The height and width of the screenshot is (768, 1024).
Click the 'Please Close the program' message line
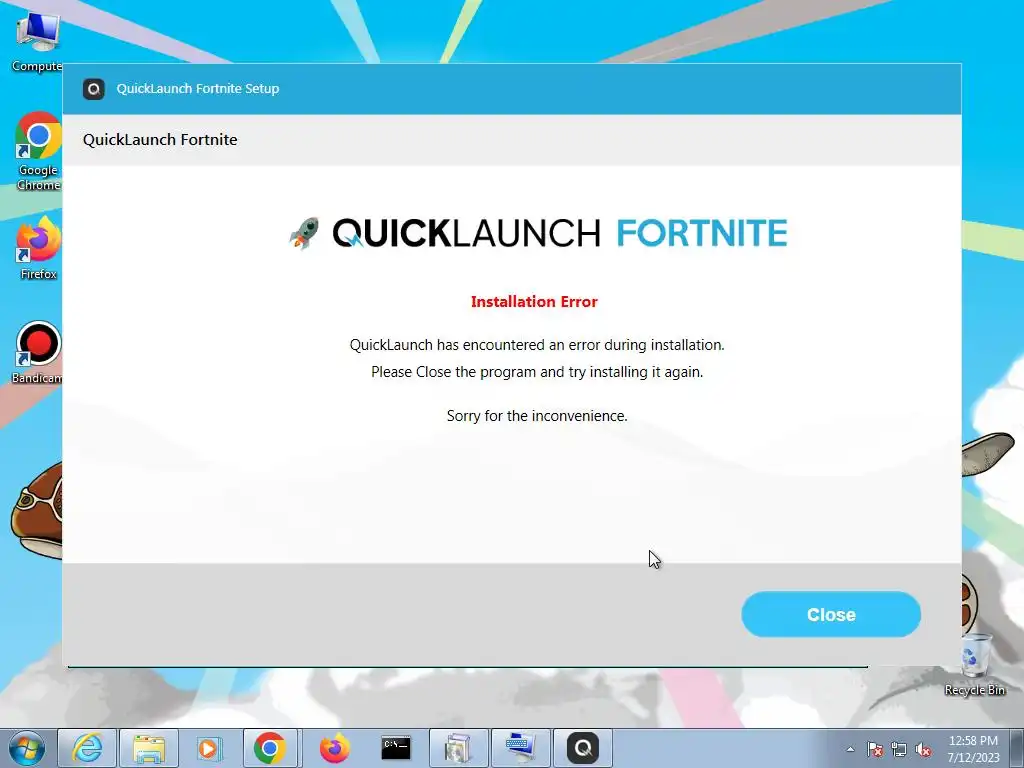(x=537, y=372)
